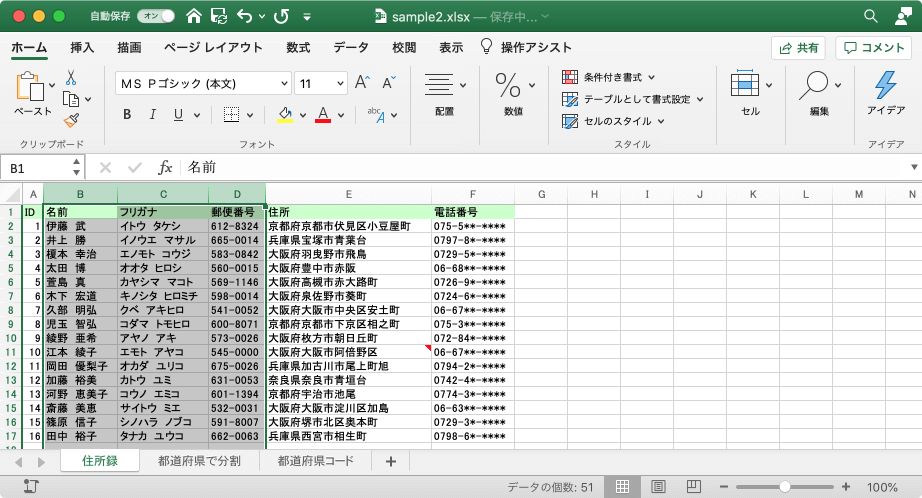Click the formula bar showing 名前
The height and width of the screenshot is (498, 922).
544,168
